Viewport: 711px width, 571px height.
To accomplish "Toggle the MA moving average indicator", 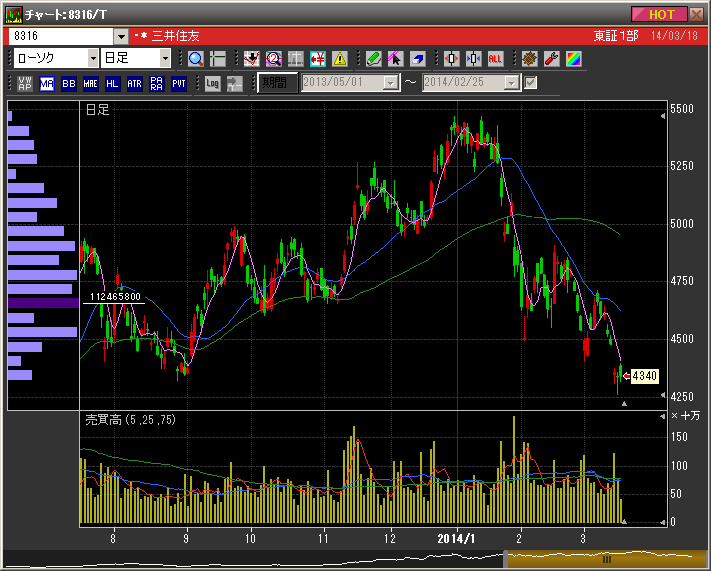I will (x=47, y=83).
